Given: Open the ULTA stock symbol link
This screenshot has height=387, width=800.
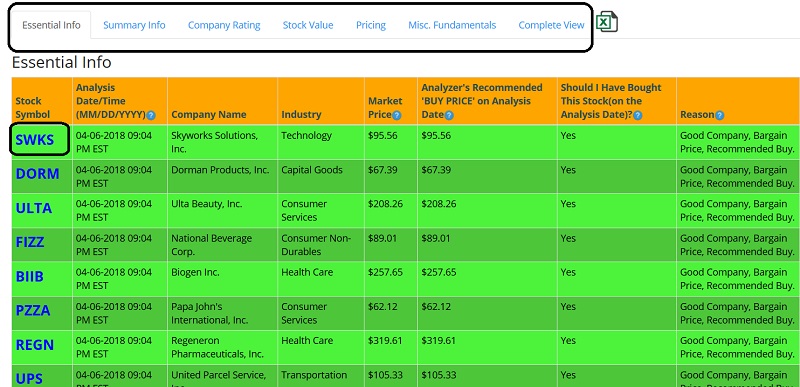Looking at the screenshot, I should coord(34,208).
